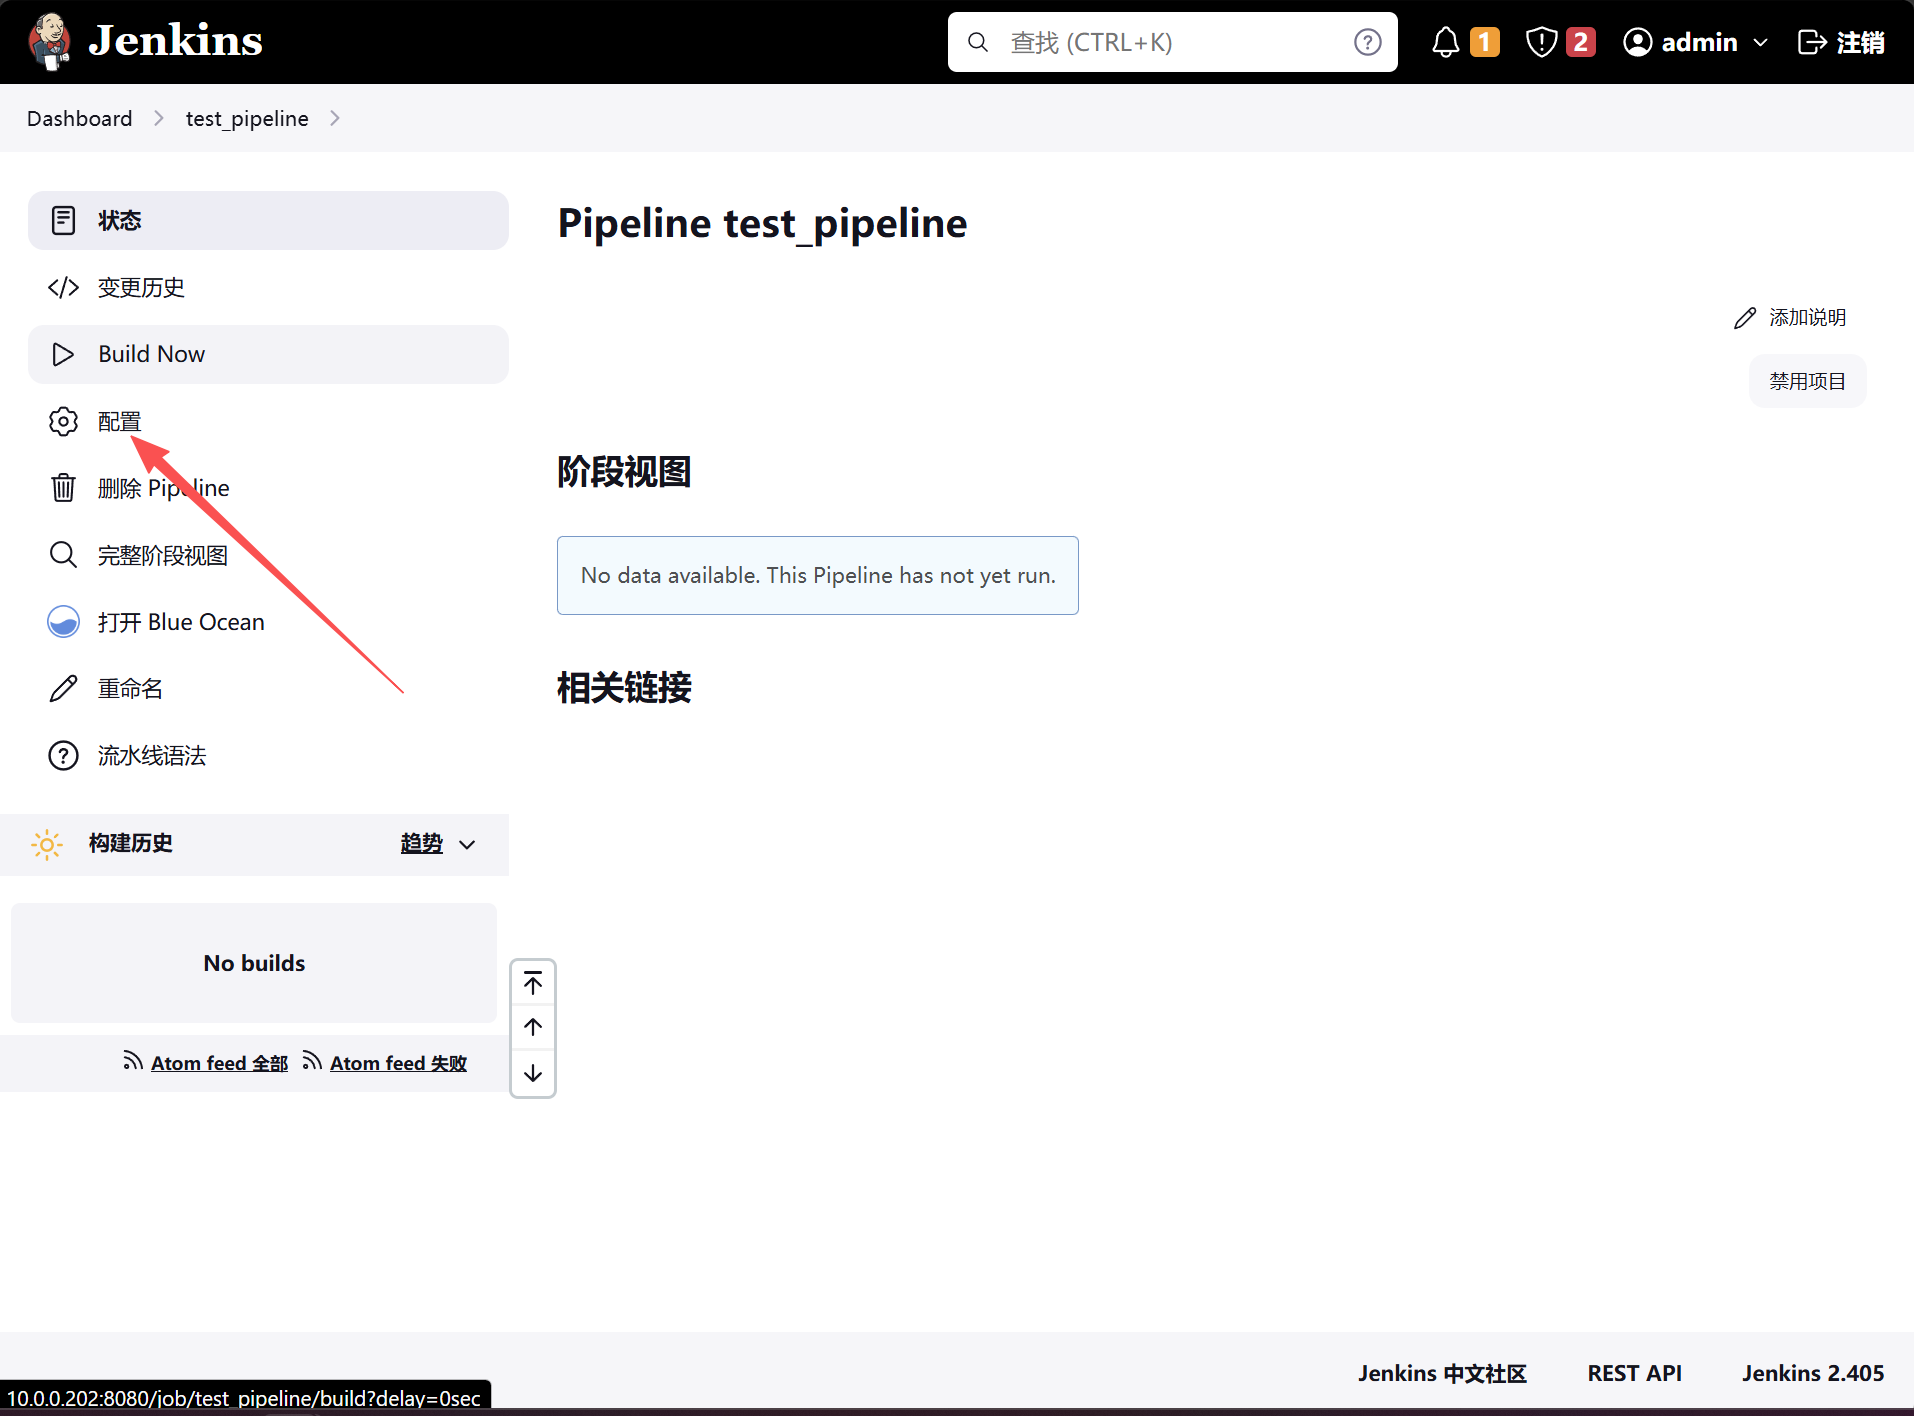Open 配置 configuration page
Viewport: 1914px width, 1416px height.
268,421
